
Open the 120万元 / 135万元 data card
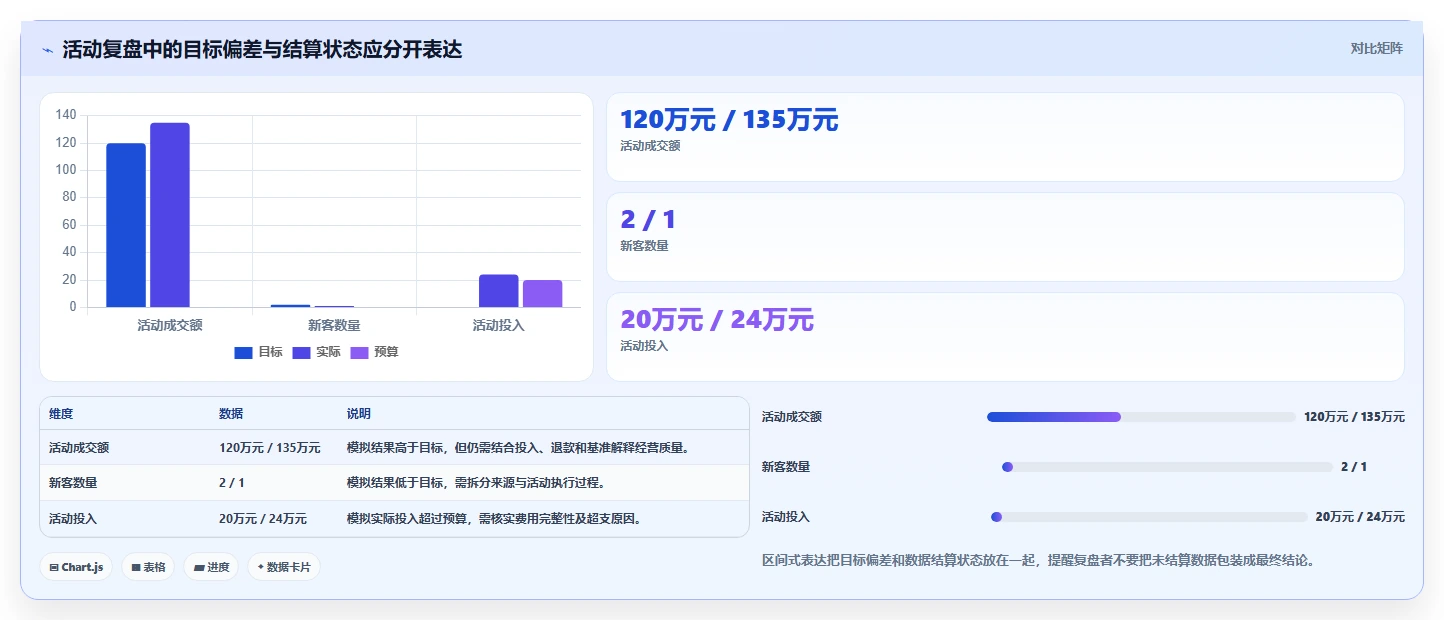click(1005, 137)
